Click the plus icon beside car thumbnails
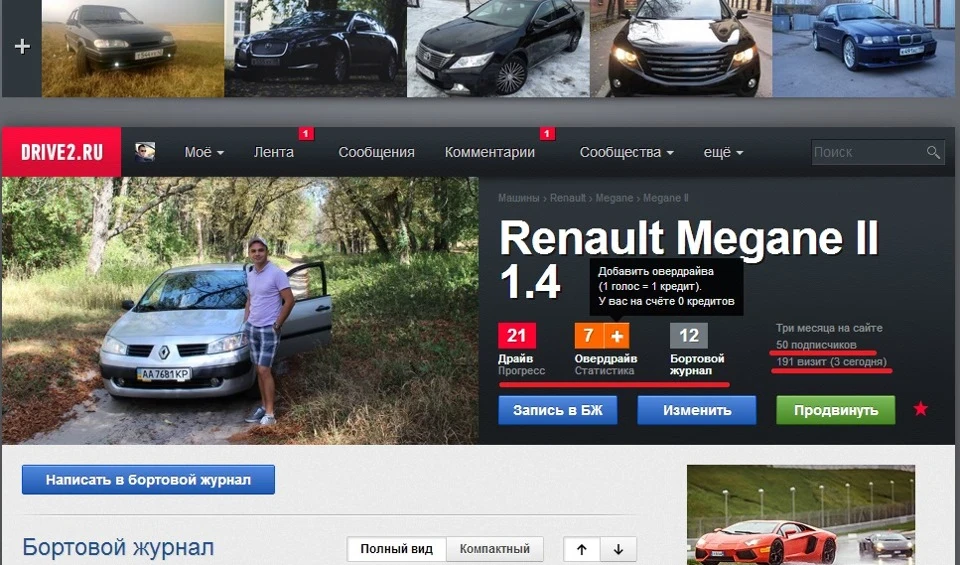Screen dimensions: 960x565 (x=22, y=47)
